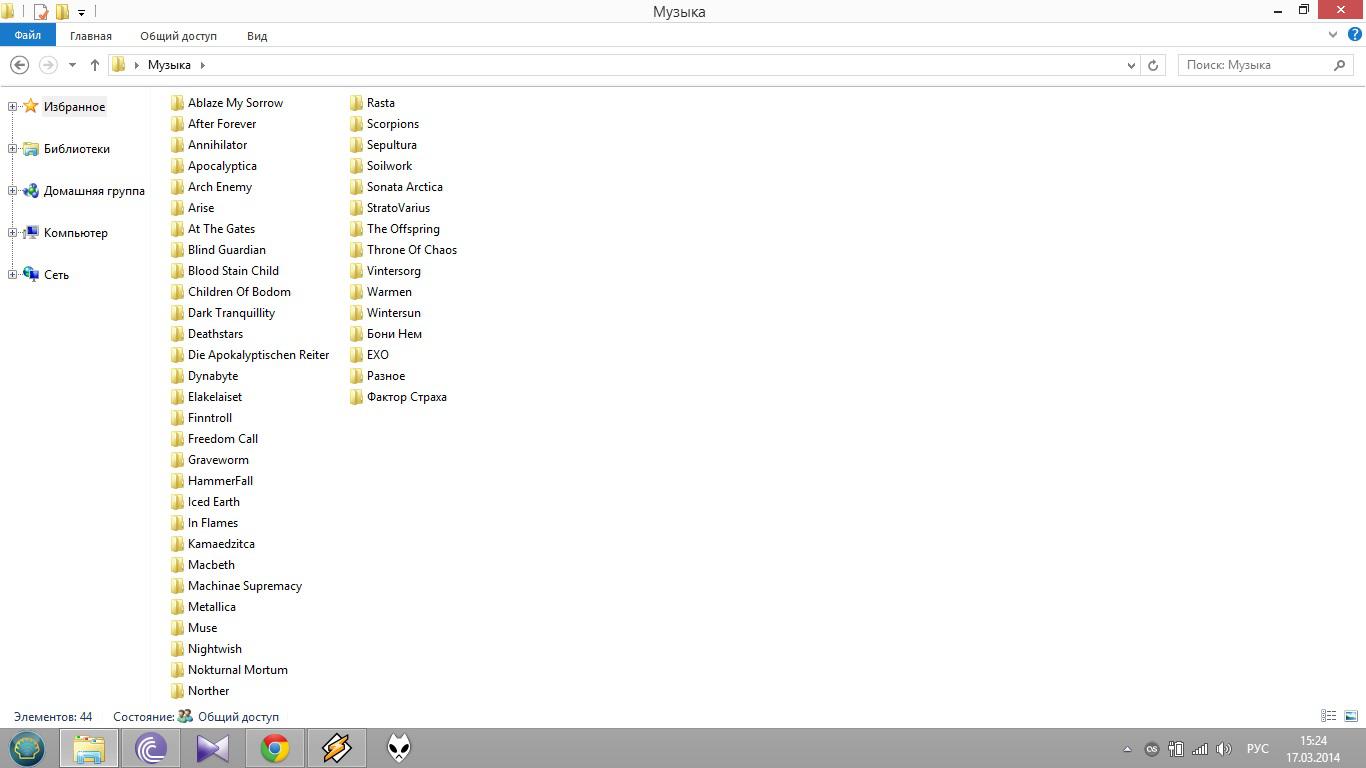Show hidden system tray icons

pyautogui.click(x=1127, y=749)
